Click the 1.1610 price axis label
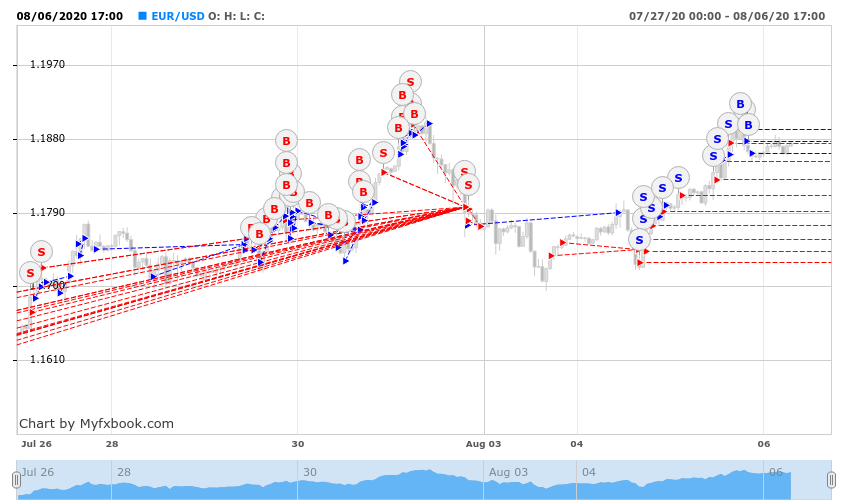Image resolution: width=850 pixels, height=500 pixels. pos(47,359)
